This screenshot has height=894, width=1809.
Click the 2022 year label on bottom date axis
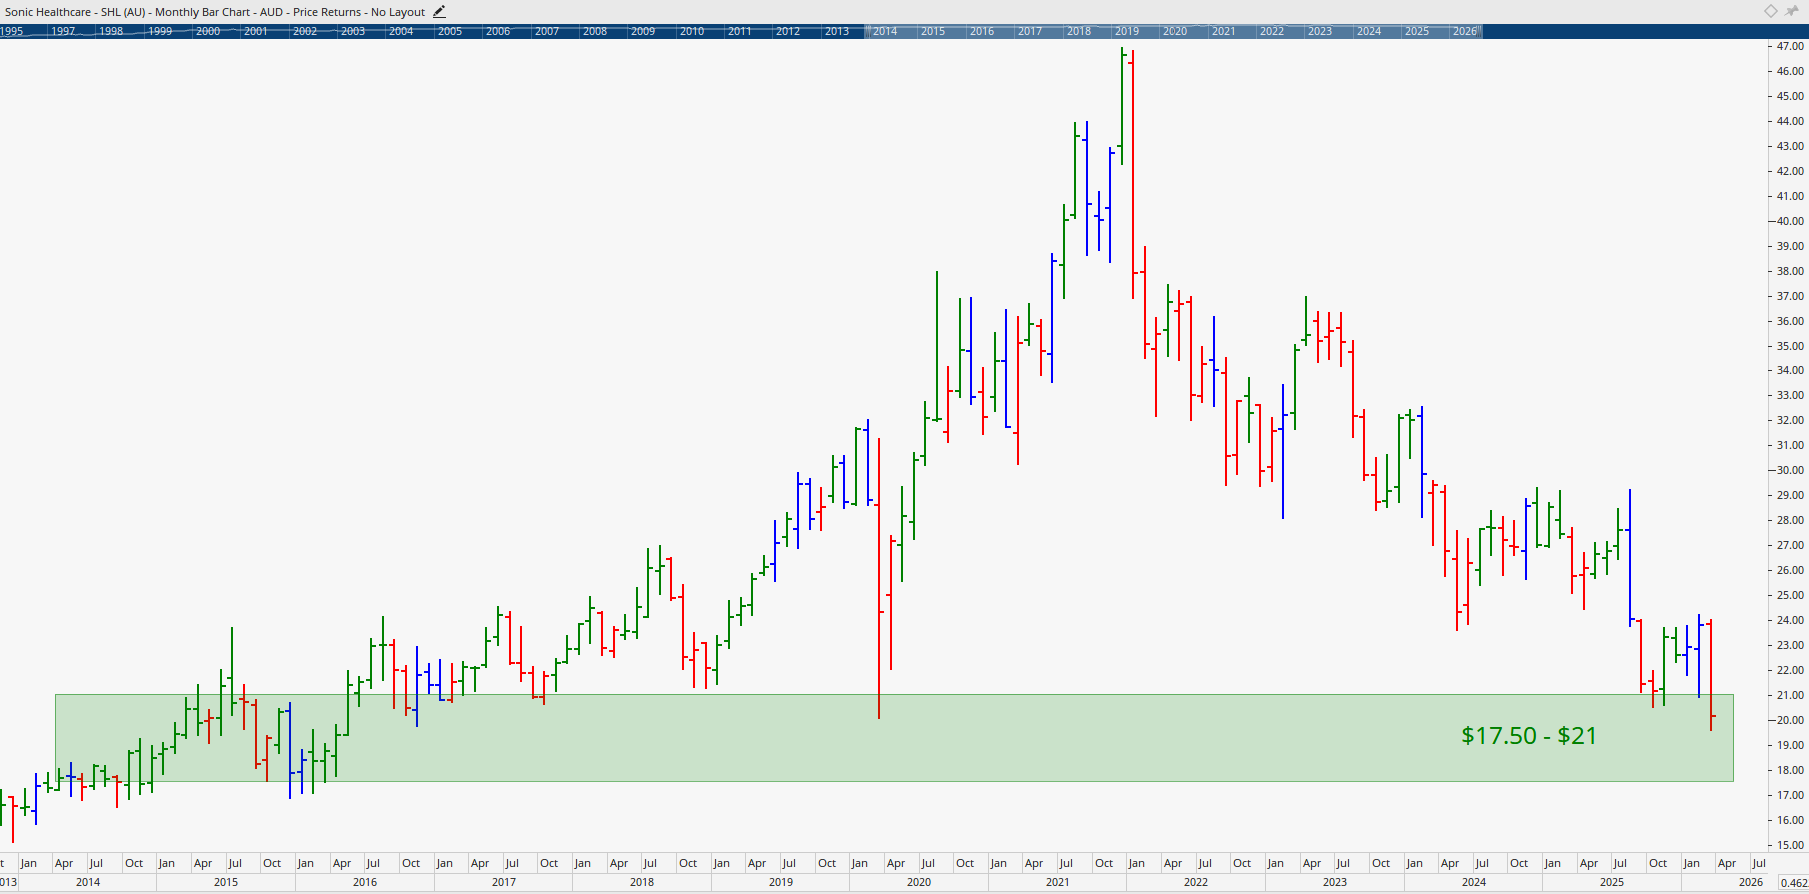pyautogui.click(x=1196, y=882)
